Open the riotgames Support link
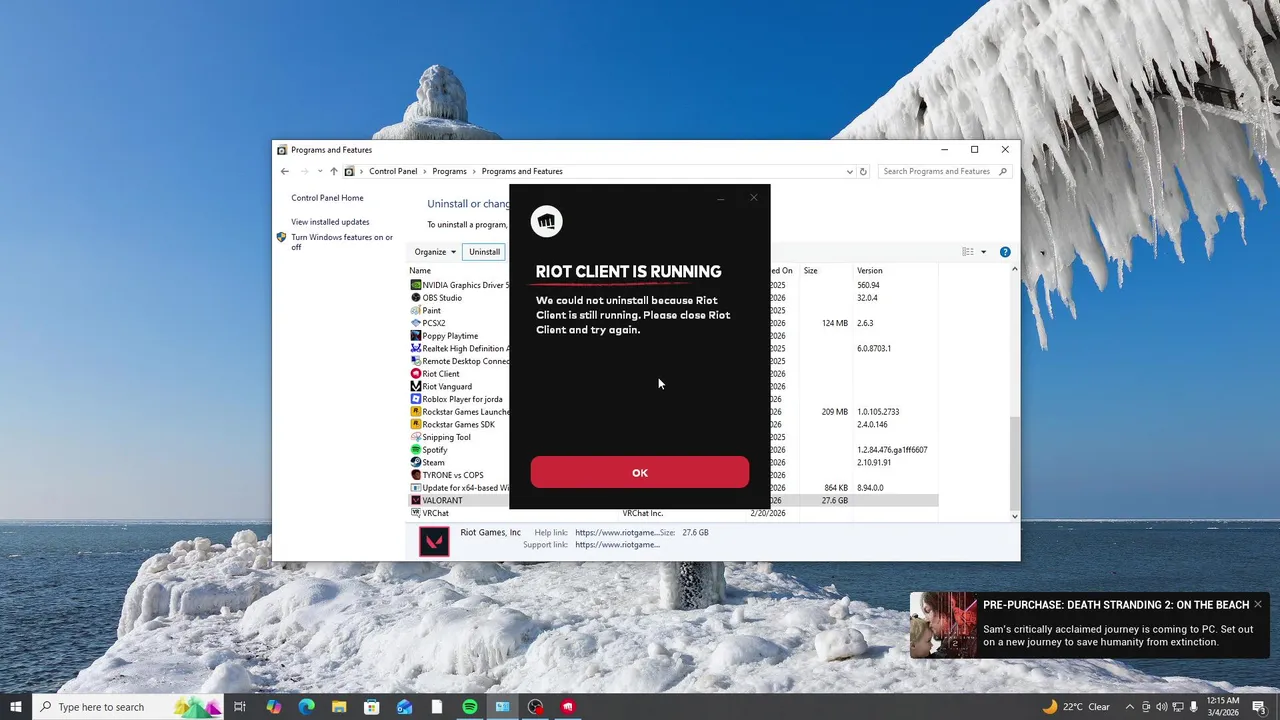The image size is (1280, 720). [617, 545]
